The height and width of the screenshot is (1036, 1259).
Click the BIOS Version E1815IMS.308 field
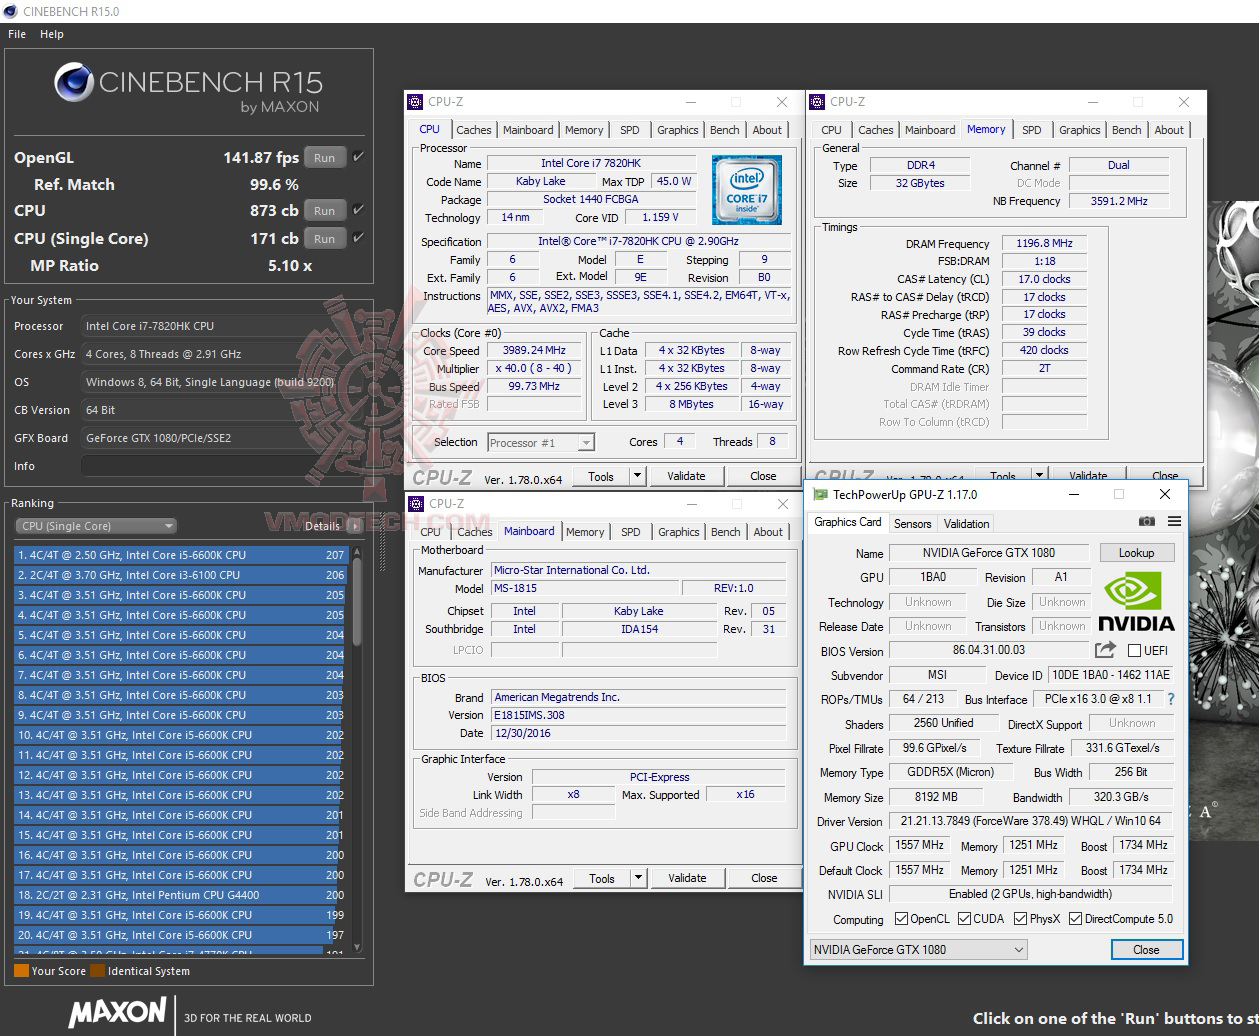click(x=638, y=715)
